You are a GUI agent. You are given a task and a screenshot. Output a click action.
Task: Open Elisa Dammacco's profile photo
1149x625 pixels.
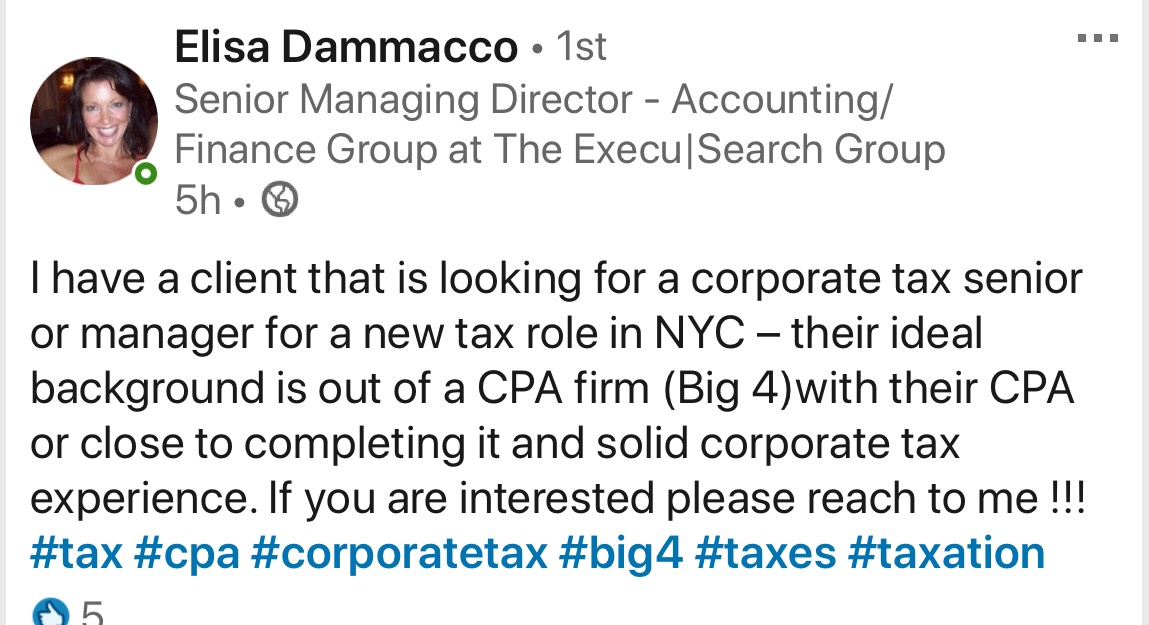(x=94, y=121)
